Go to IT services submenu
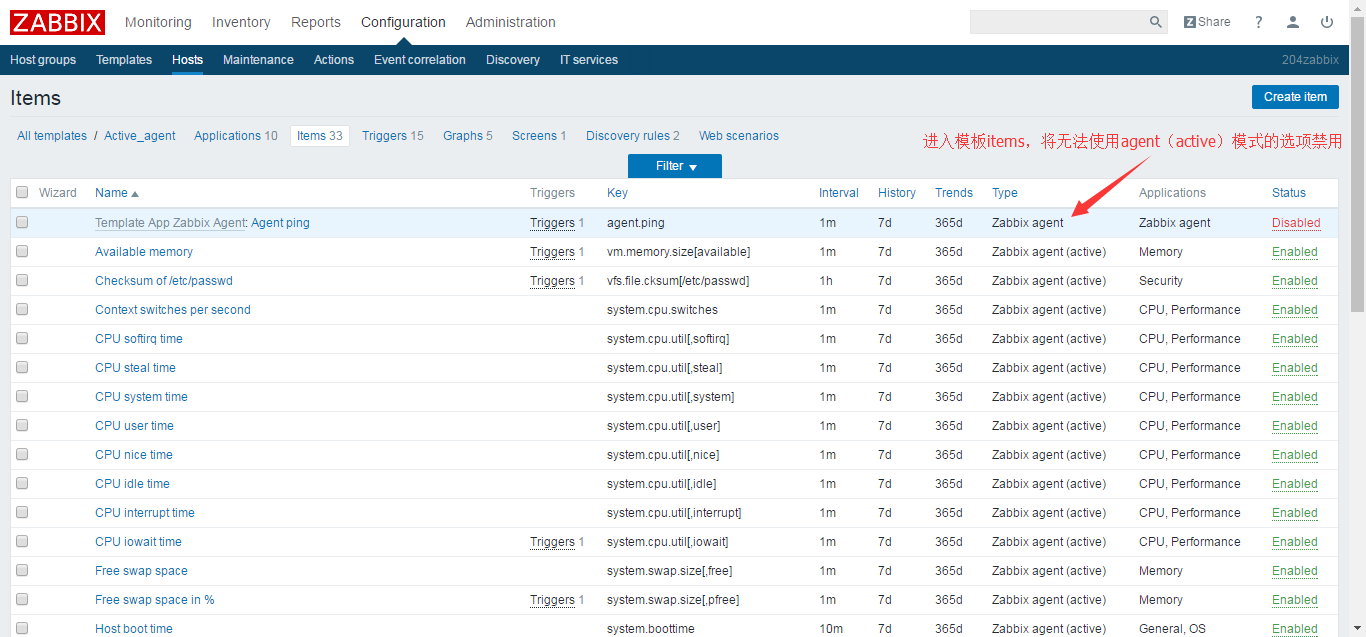 tap(589, 60)
